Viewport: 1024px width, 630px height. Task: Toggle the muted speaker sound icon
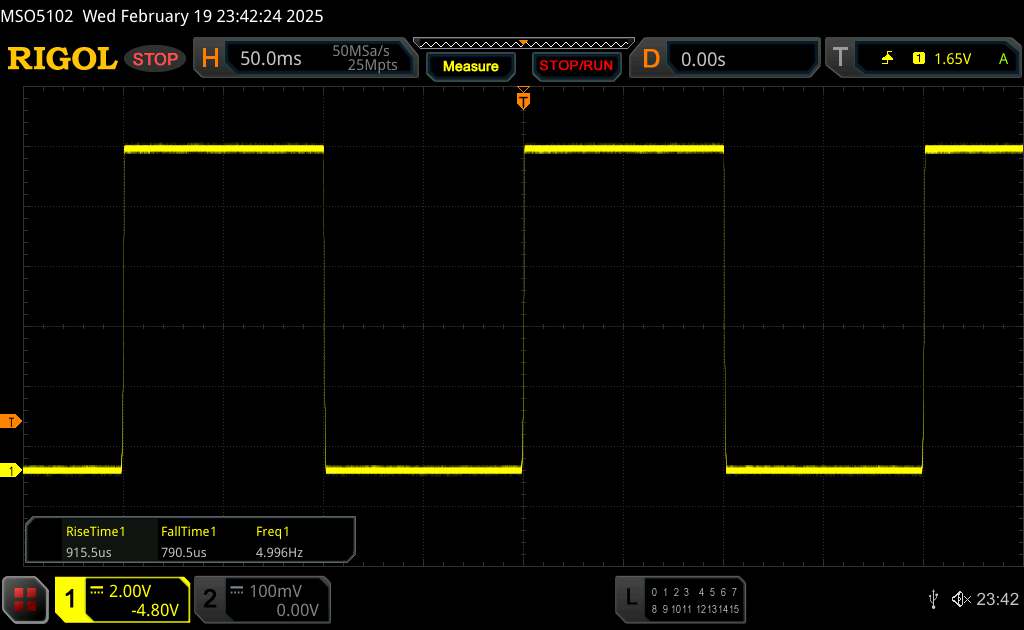961,599
